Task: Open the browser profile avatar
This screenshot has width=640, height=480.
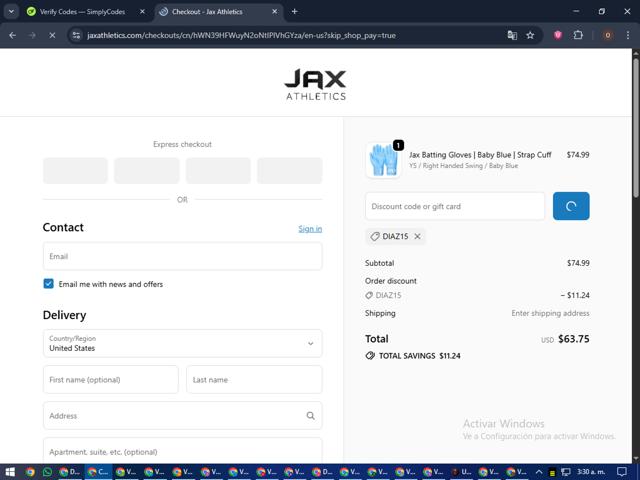Action: tap(607, 36)
